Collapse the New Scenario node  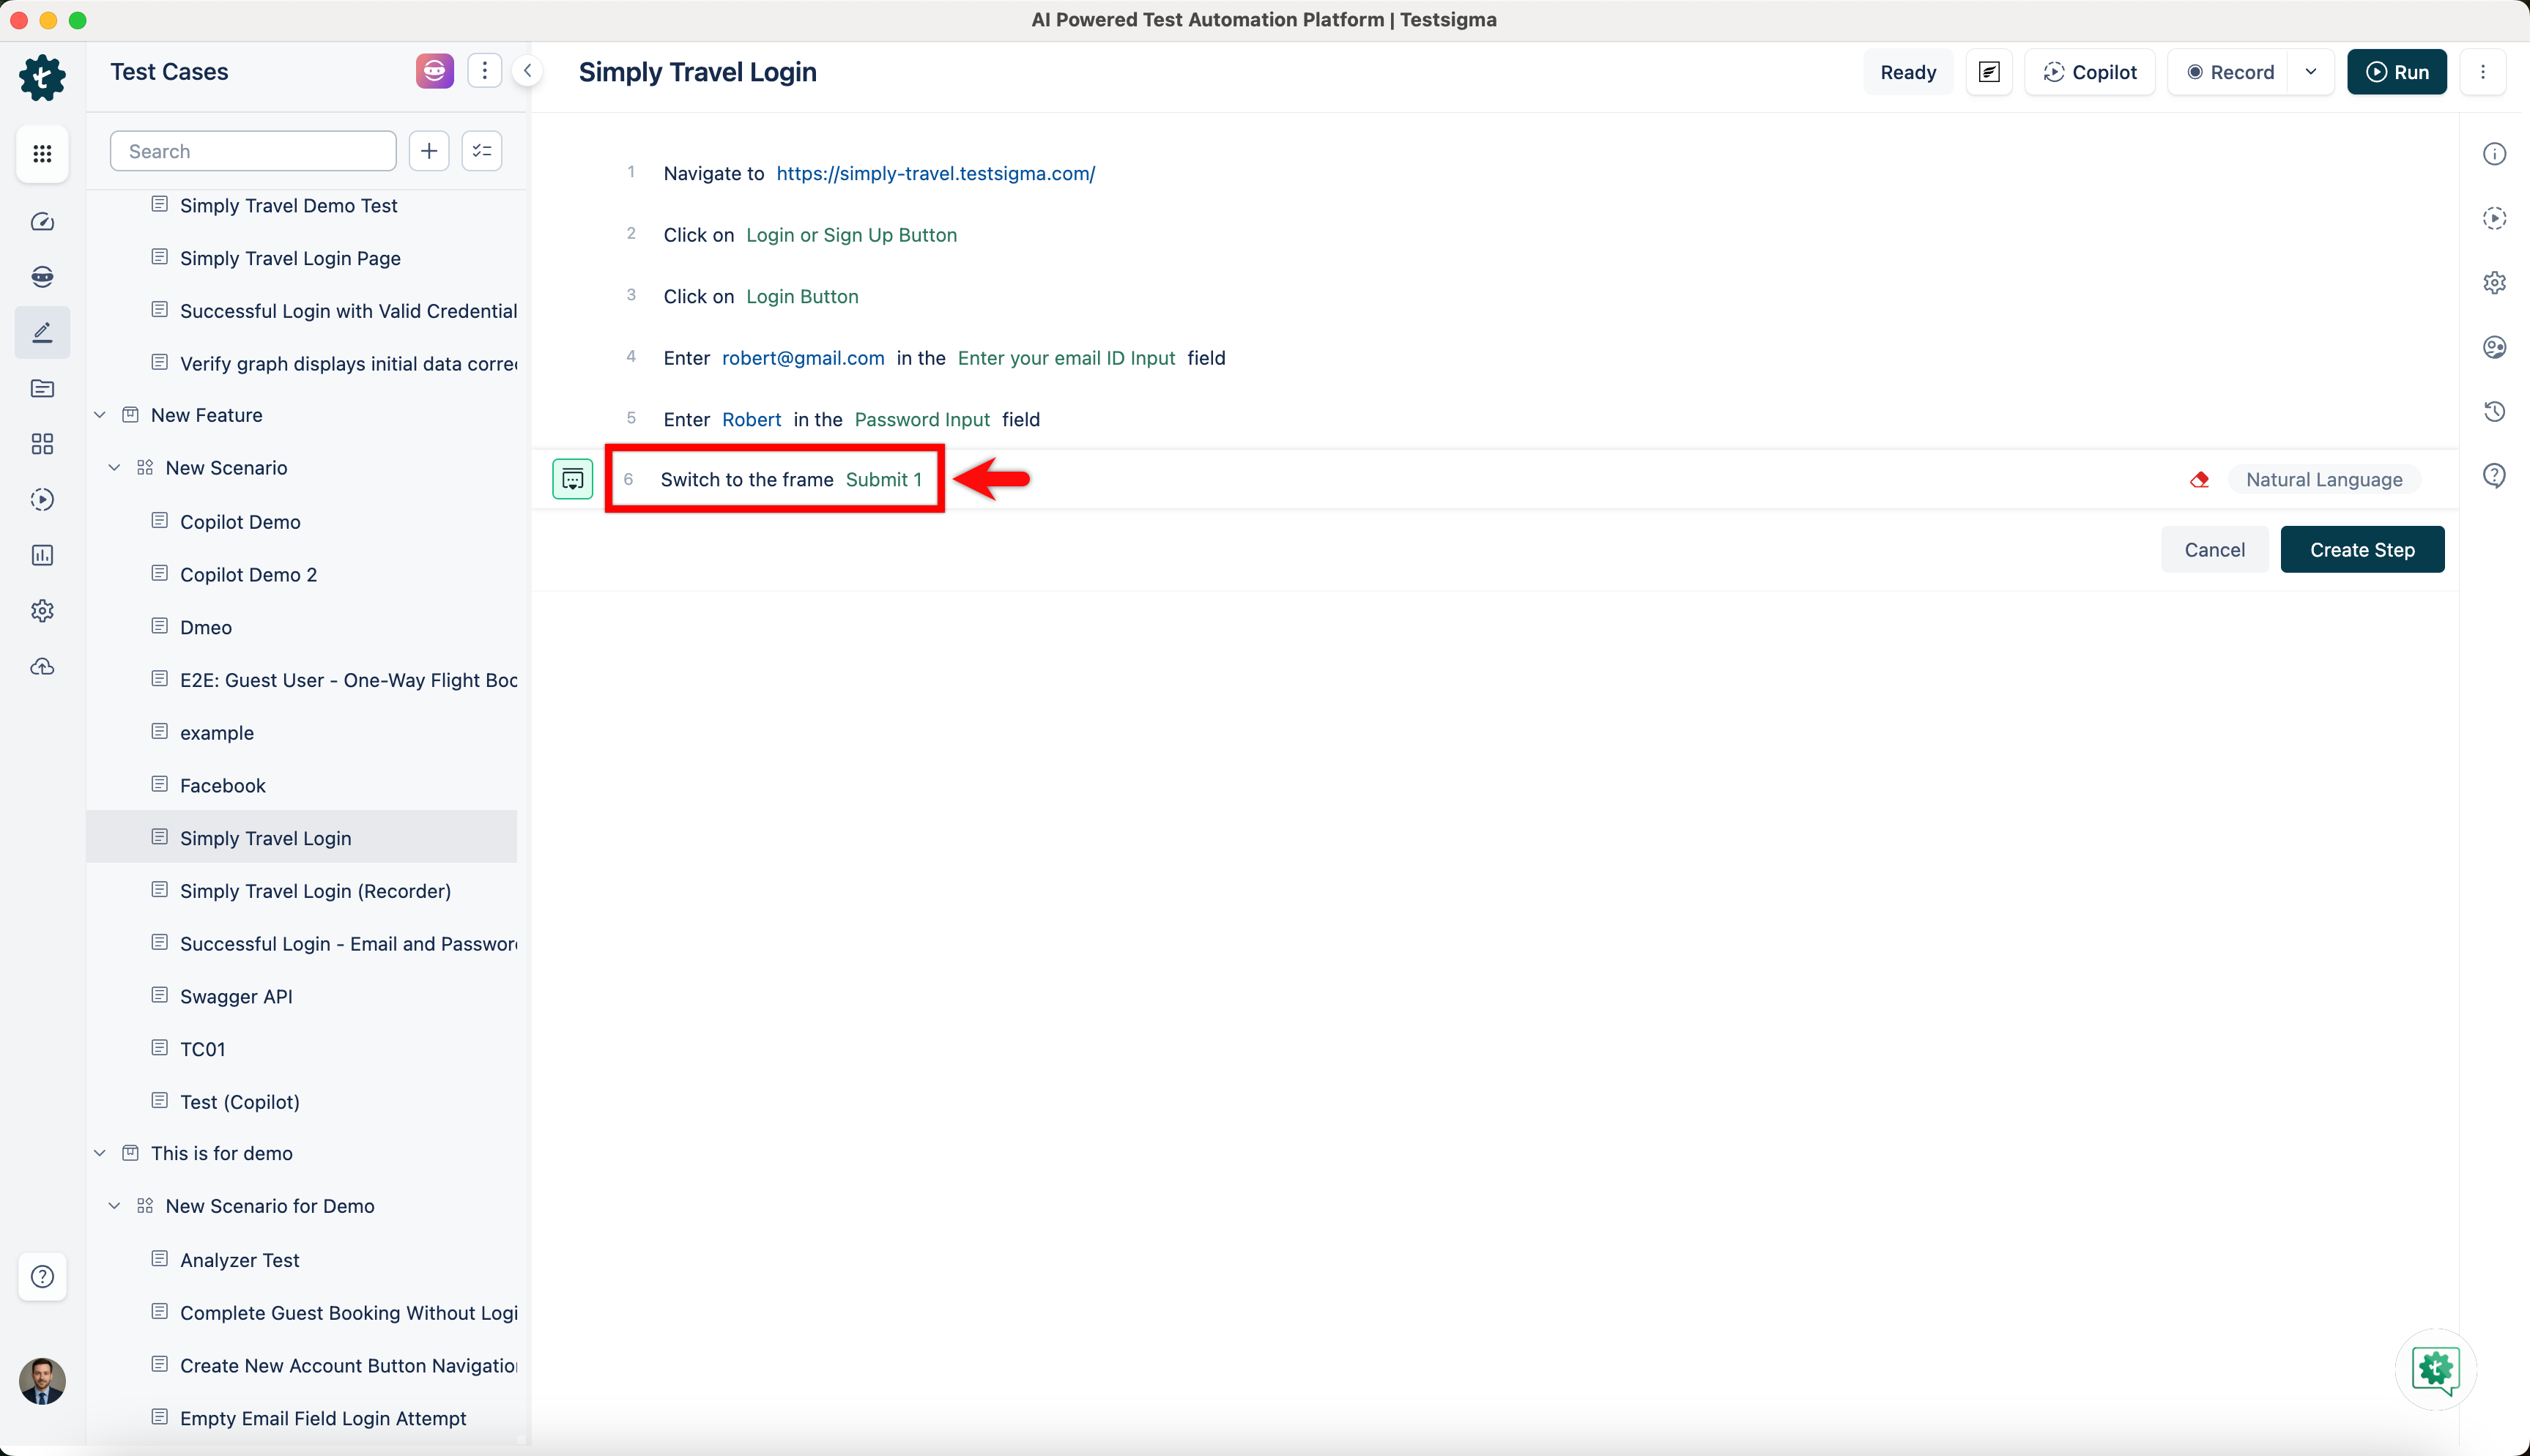[x=115, y=468]
